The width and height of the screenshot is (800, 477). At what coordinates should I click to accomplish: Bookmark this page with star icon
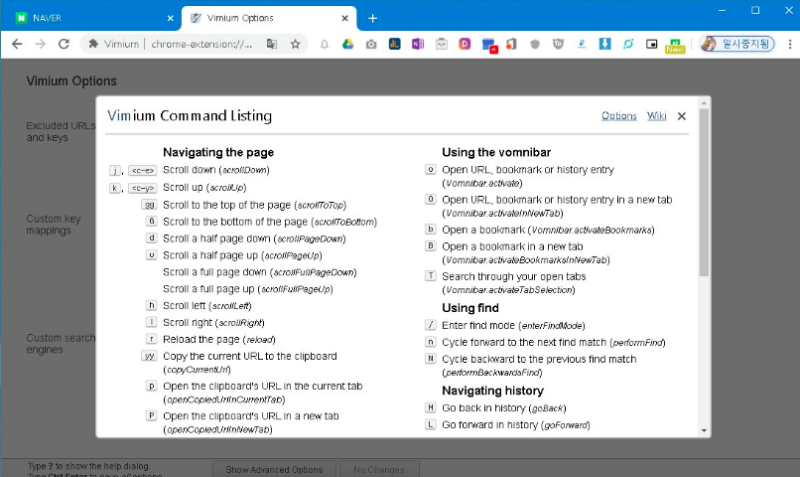pos(296,44)
